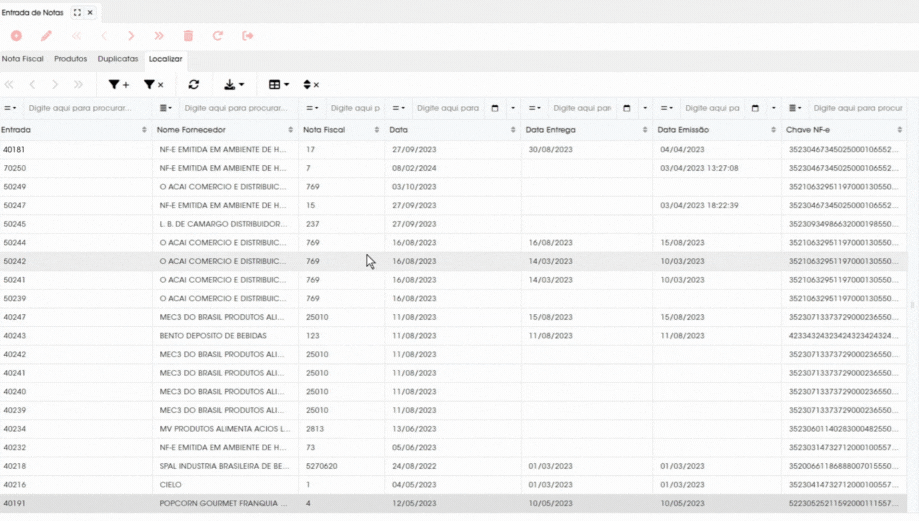
Task: Click the trash delete icon
Action: pos(188,36)
